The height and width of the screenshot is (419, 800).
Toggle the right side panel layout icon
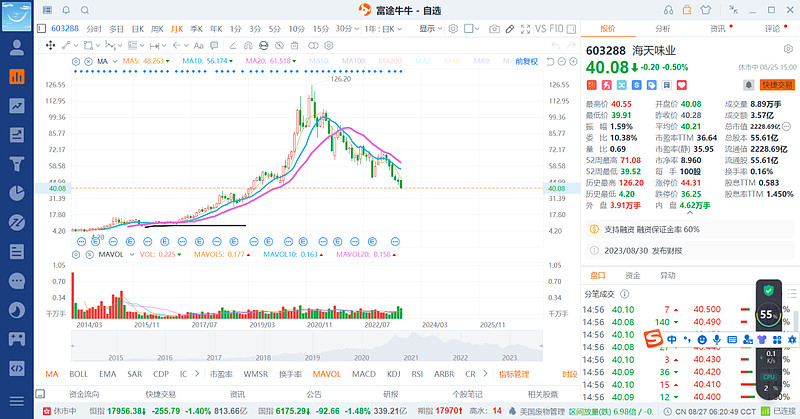571,29
